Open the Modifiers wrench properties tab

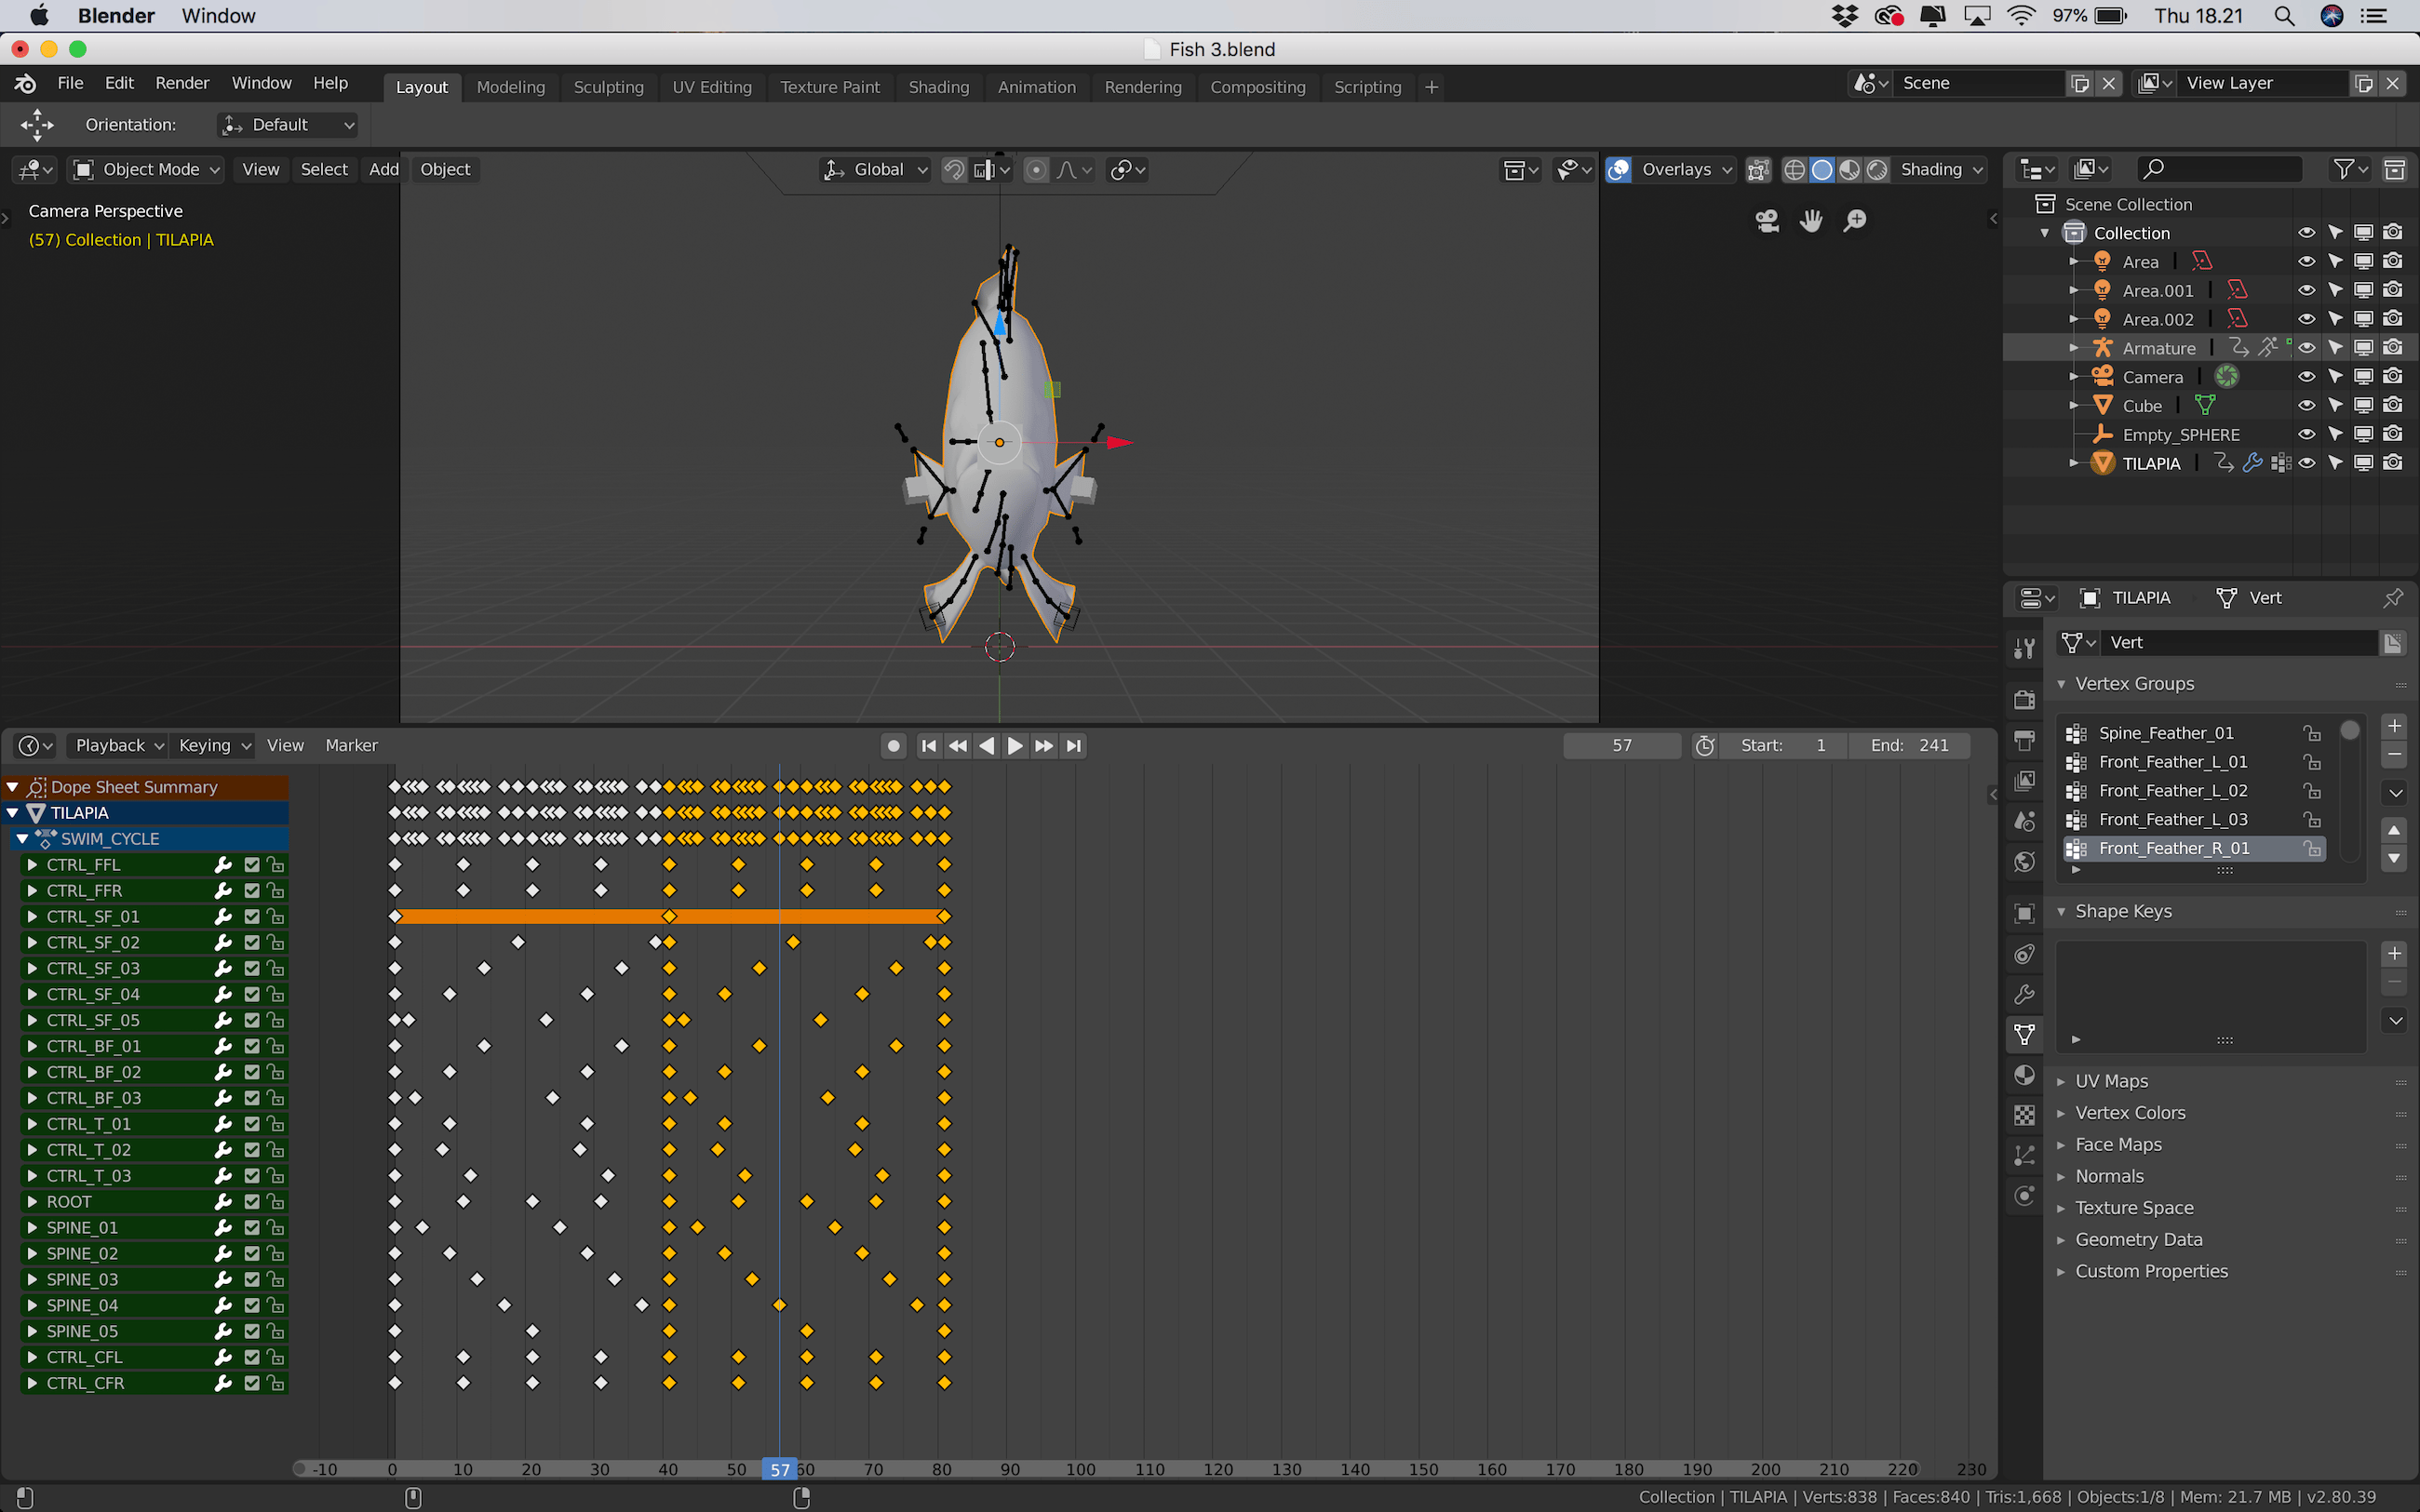[x=2024, y=994]
